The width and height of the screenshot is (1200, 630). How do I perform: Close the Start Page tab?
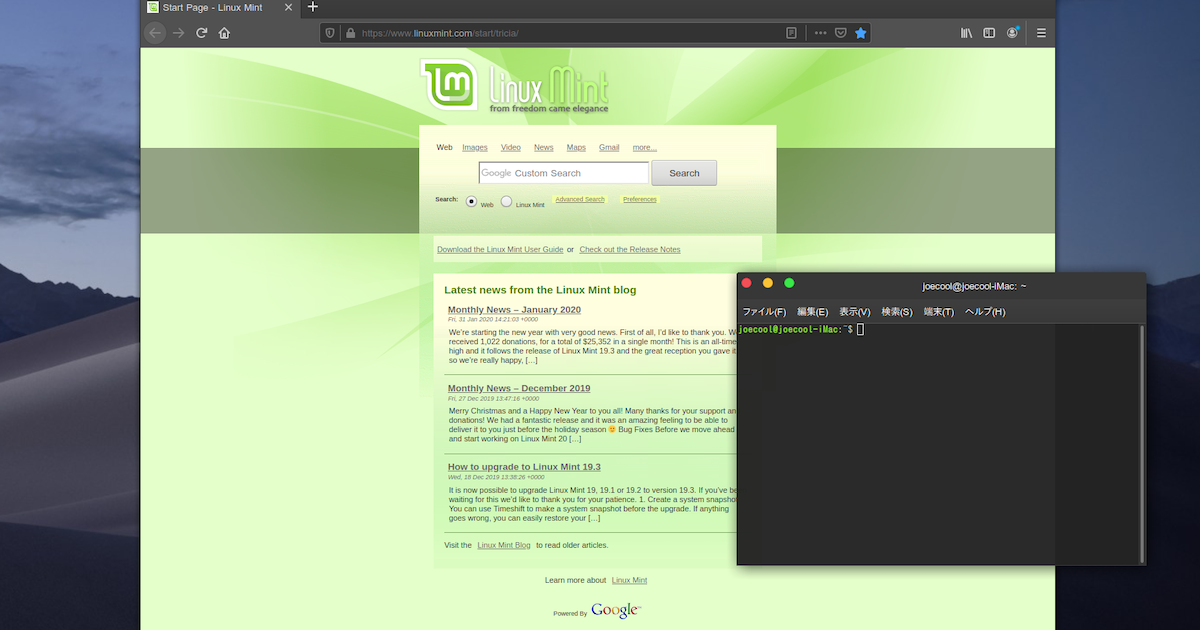(288, 7)
